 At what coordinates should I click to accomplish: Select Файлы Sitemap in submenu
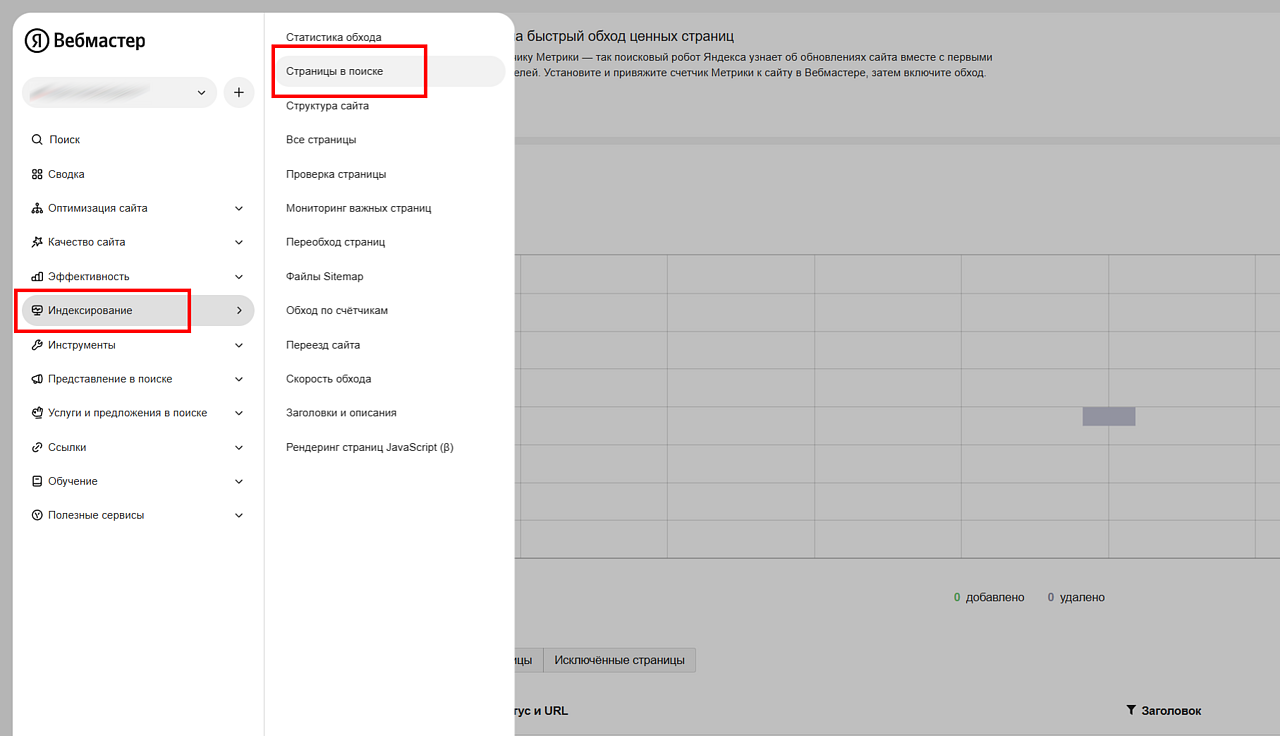pyautogui.click(x=324, y=276)
